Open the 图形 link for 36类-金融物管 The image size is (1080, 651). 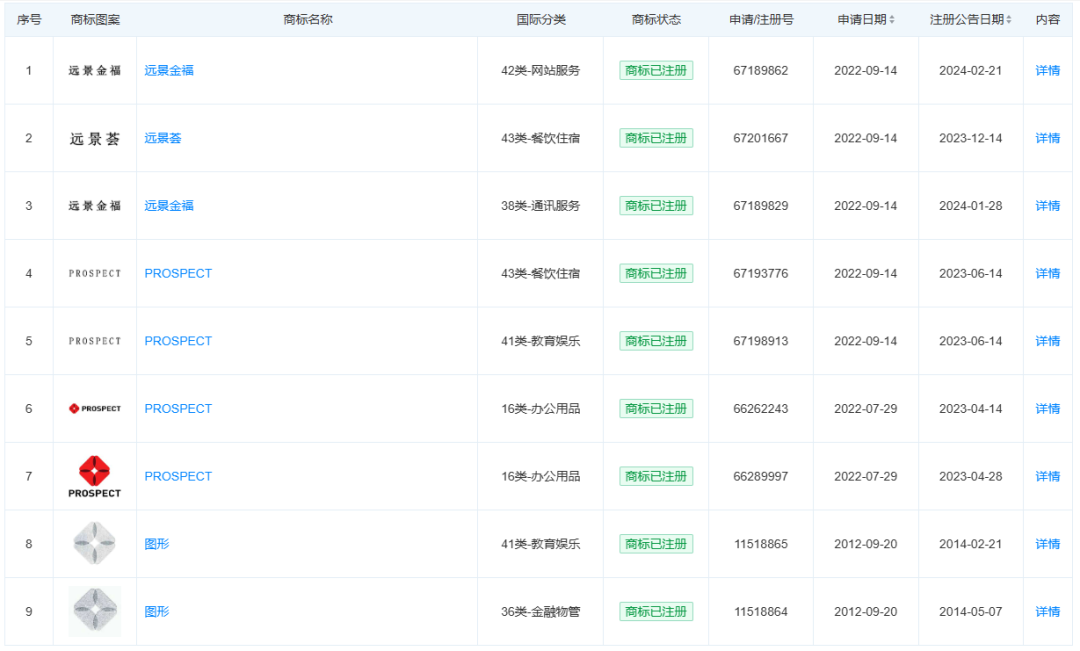[157, 612]
